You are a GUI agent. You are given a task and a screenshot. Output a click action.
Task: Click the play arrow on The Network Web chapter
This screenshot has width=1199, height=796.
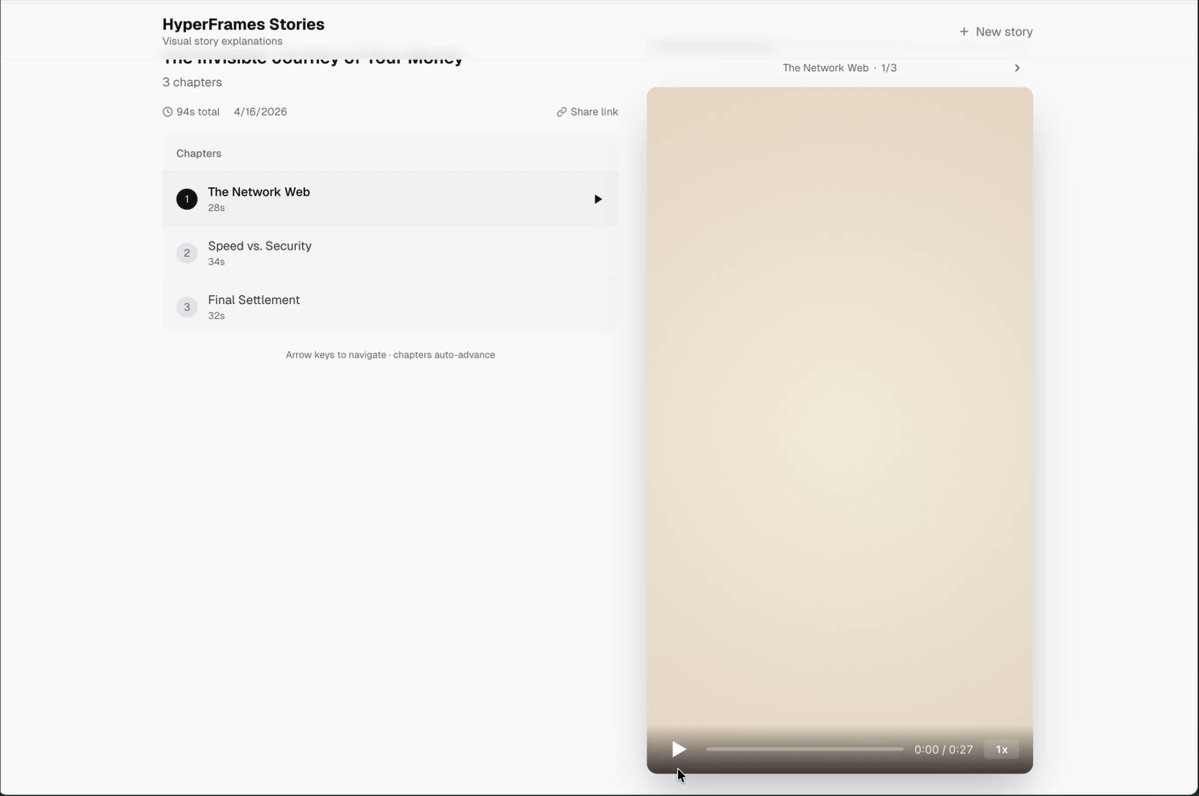[598, 200]
